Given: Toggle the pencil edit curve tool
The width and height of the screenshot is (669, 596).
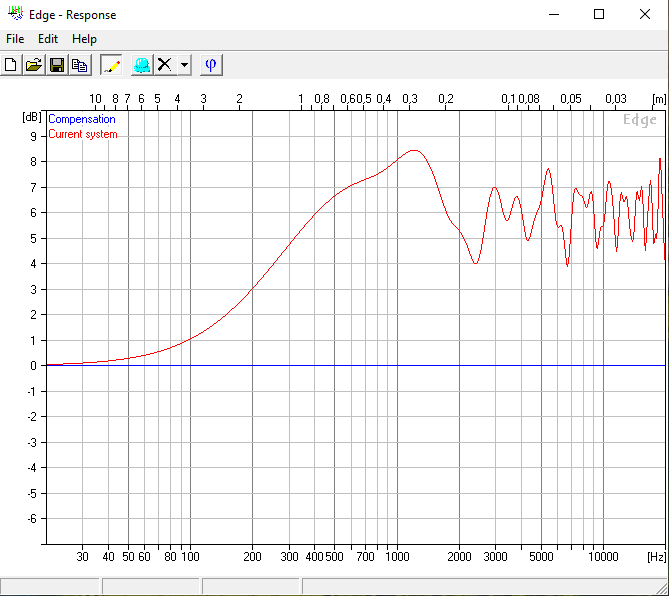Looking at the screenshot, I should [x=111, y=65].
